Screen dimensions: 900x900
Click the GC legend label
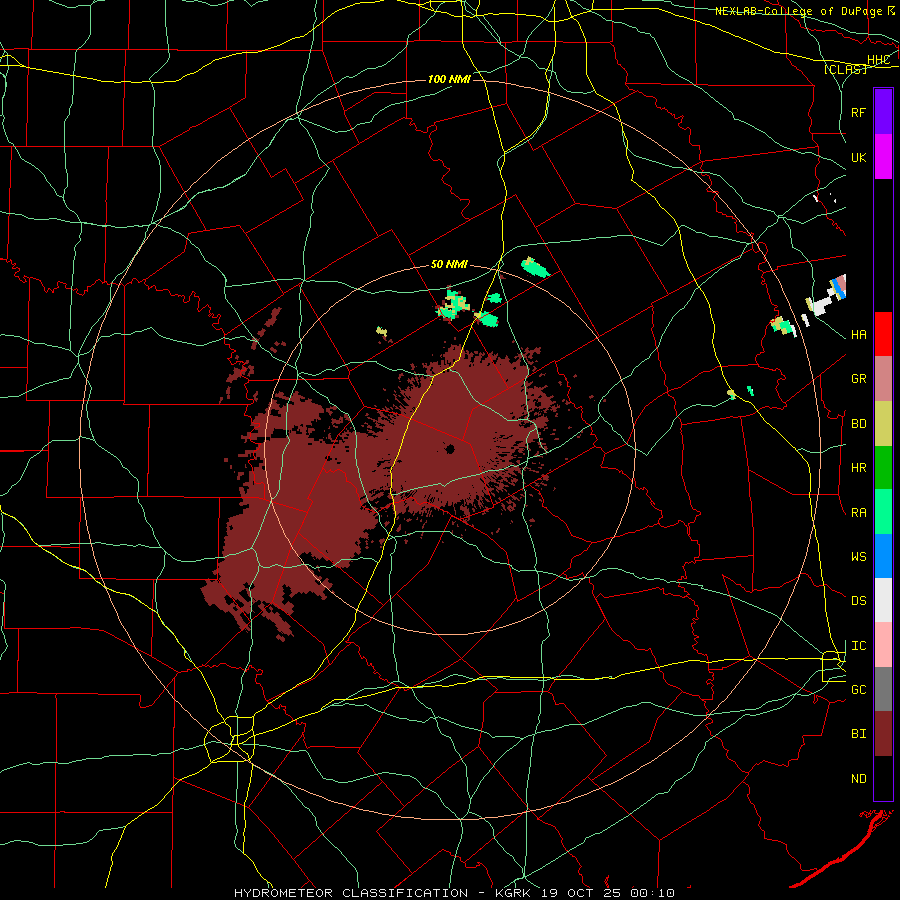(858, 689)
